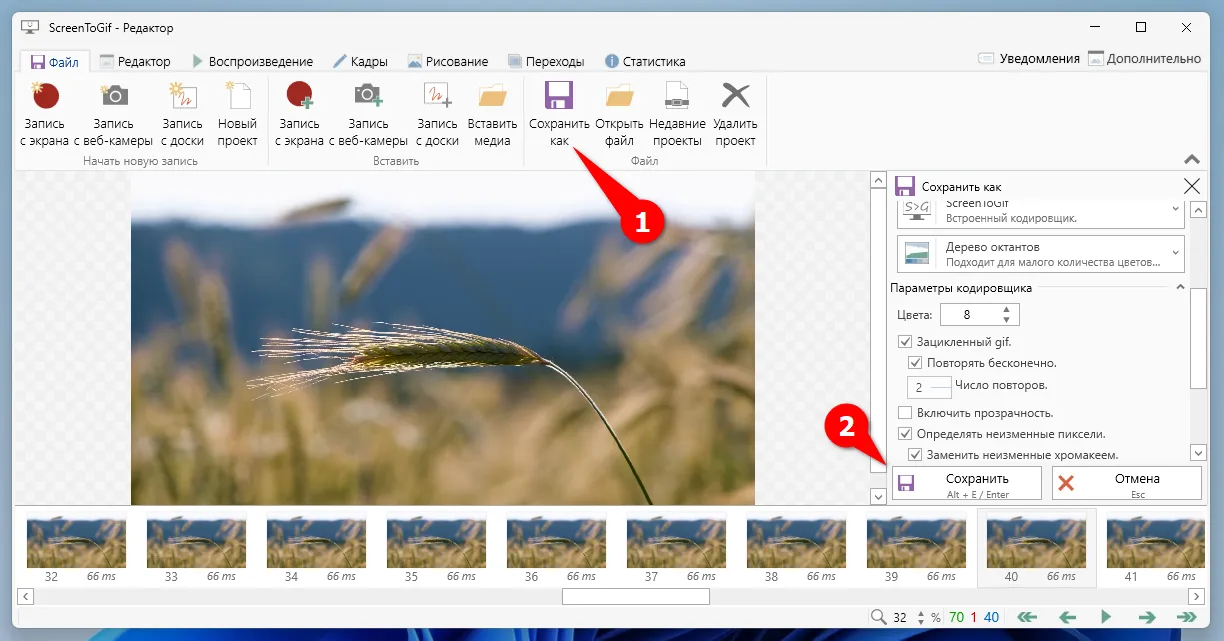The image size is (1224, 641).
Task: Switch to the Редактор tab
Action: coord(135,61)
